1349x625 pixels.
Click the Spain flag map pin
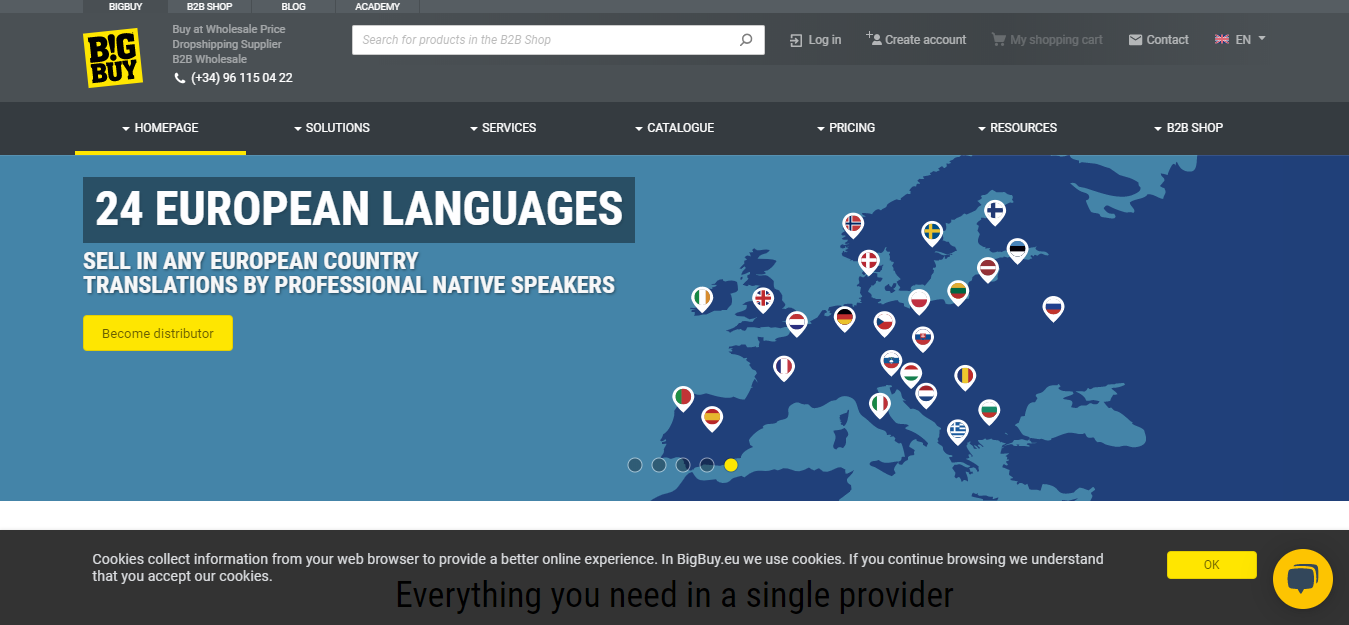pos(712,416)
